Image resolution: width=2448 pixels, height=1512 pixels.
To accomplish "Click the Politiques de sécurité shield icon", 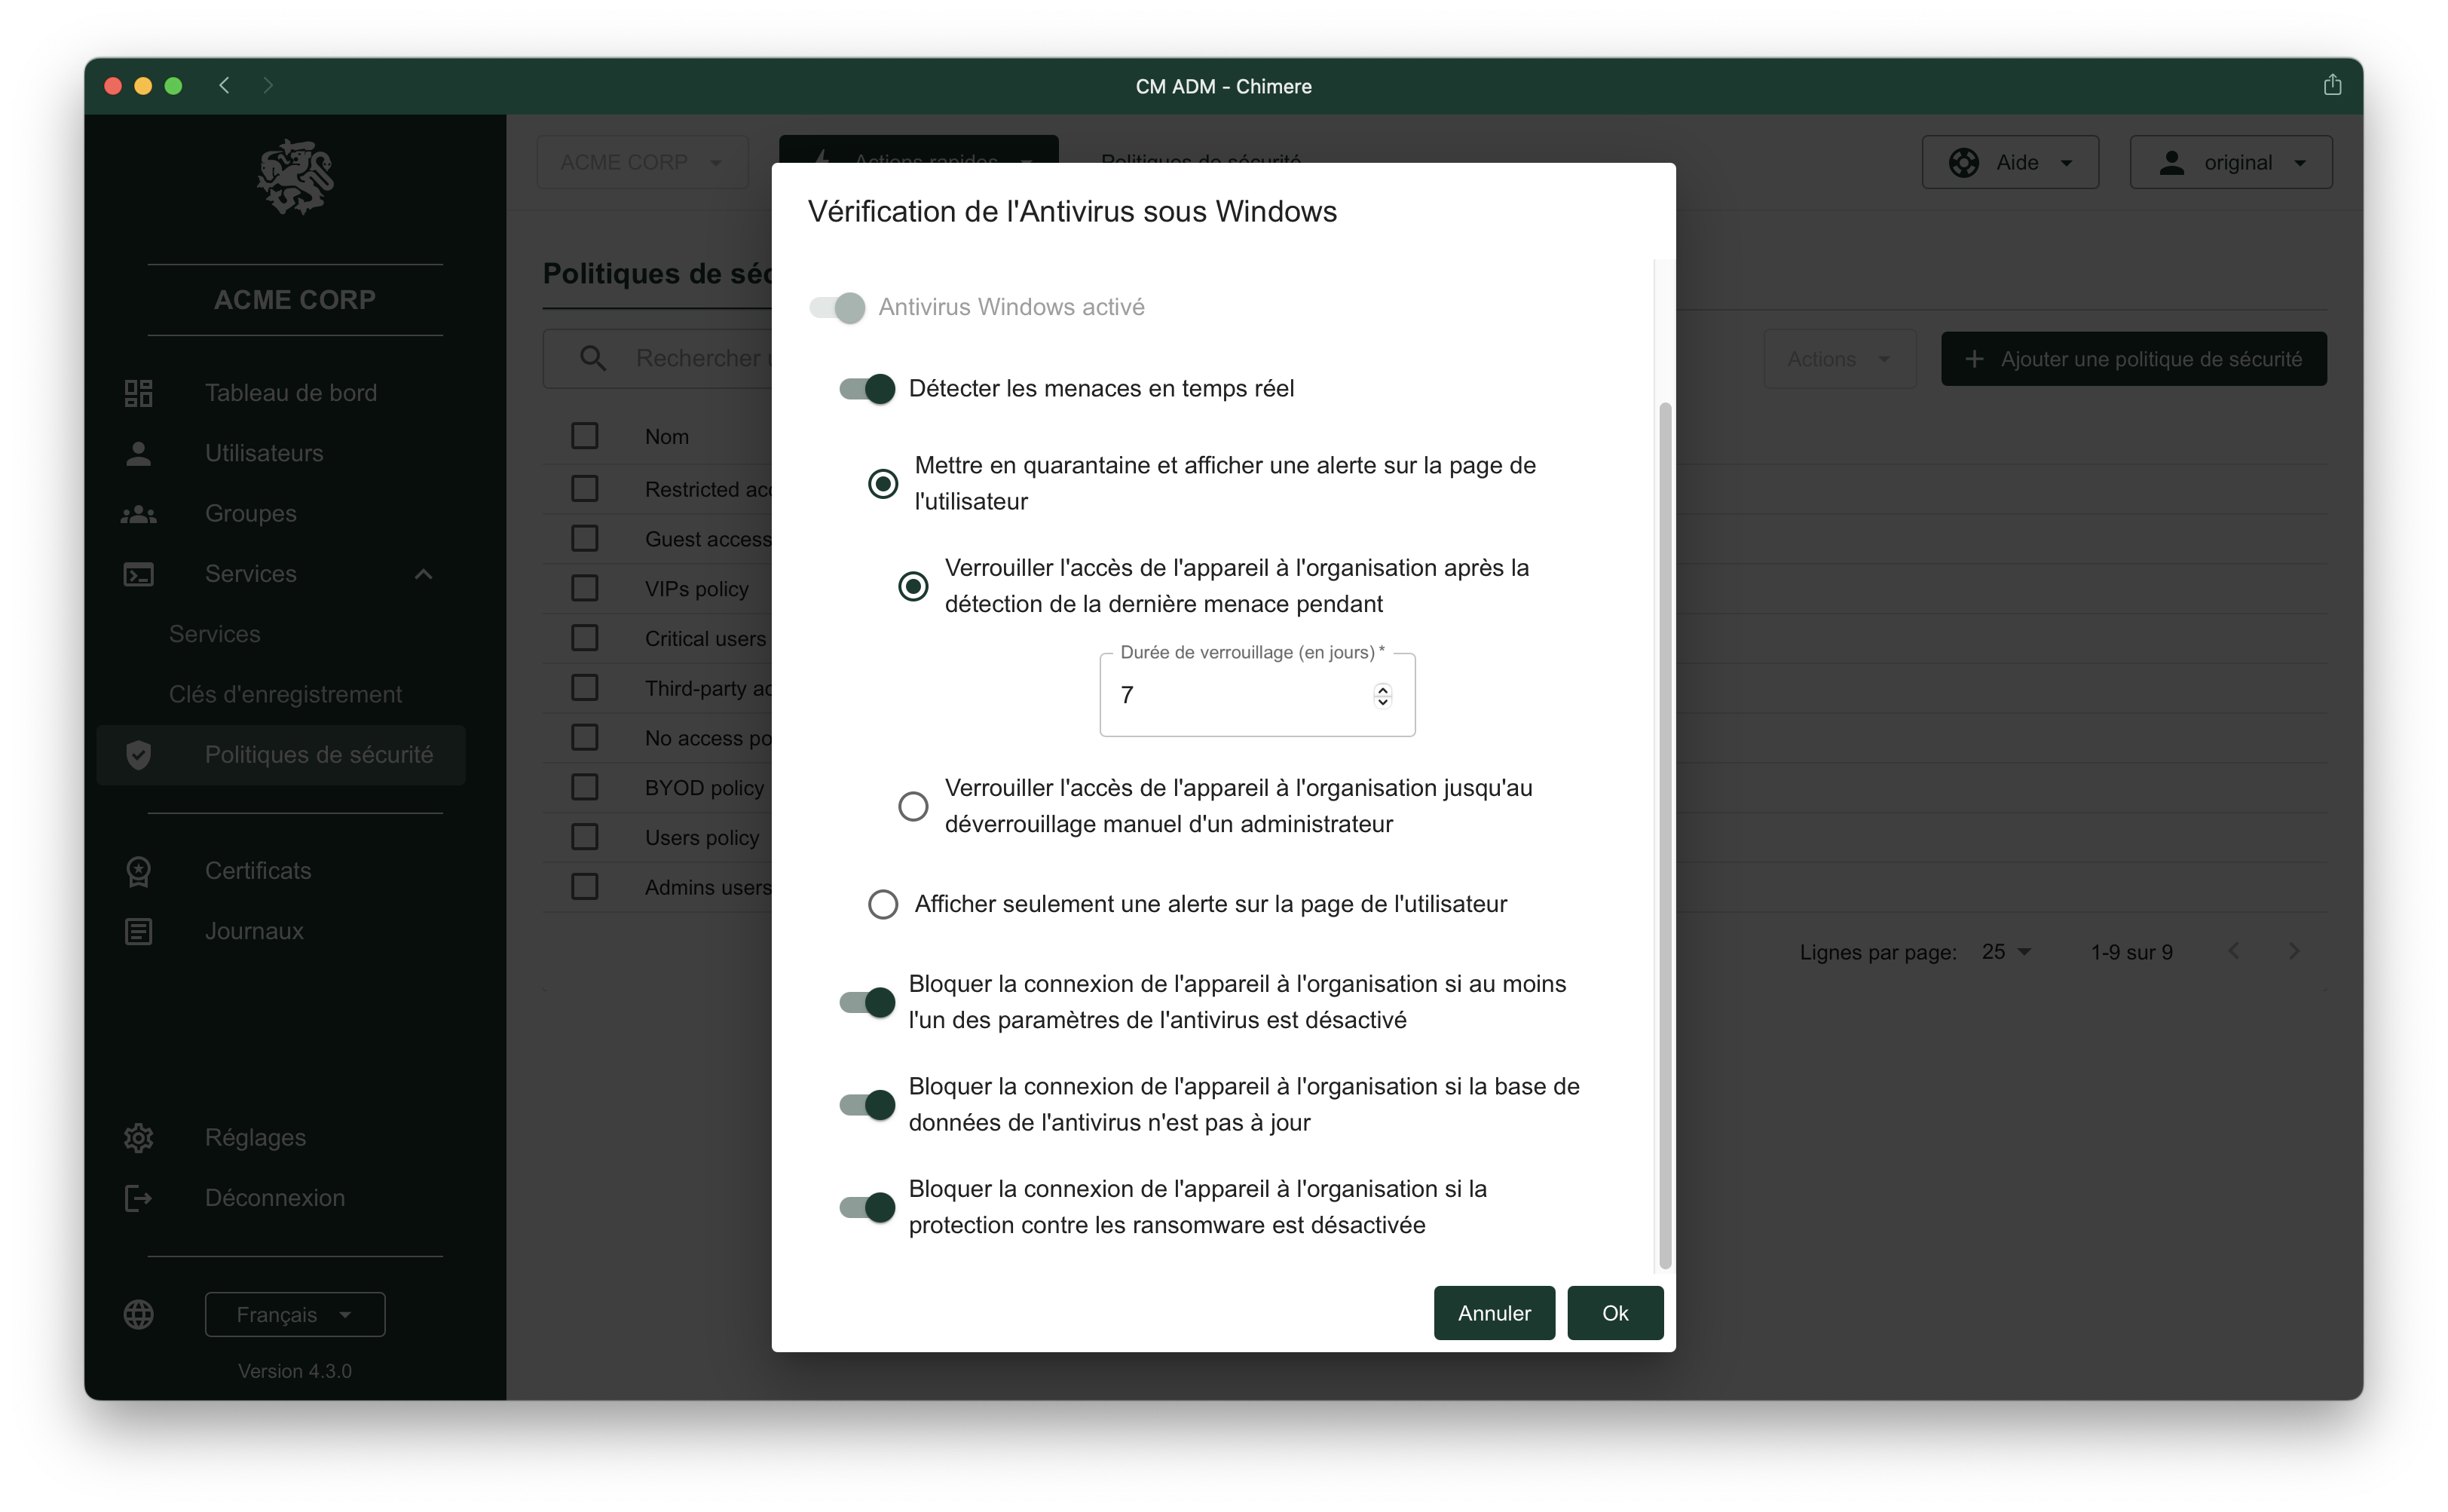I will [x=138, y=755].
